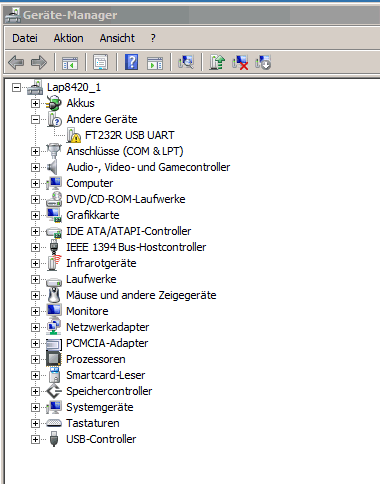This screenshot has width=380, height=484.
Task: Expand the USB-Controller category
Action: click(35, 439)
